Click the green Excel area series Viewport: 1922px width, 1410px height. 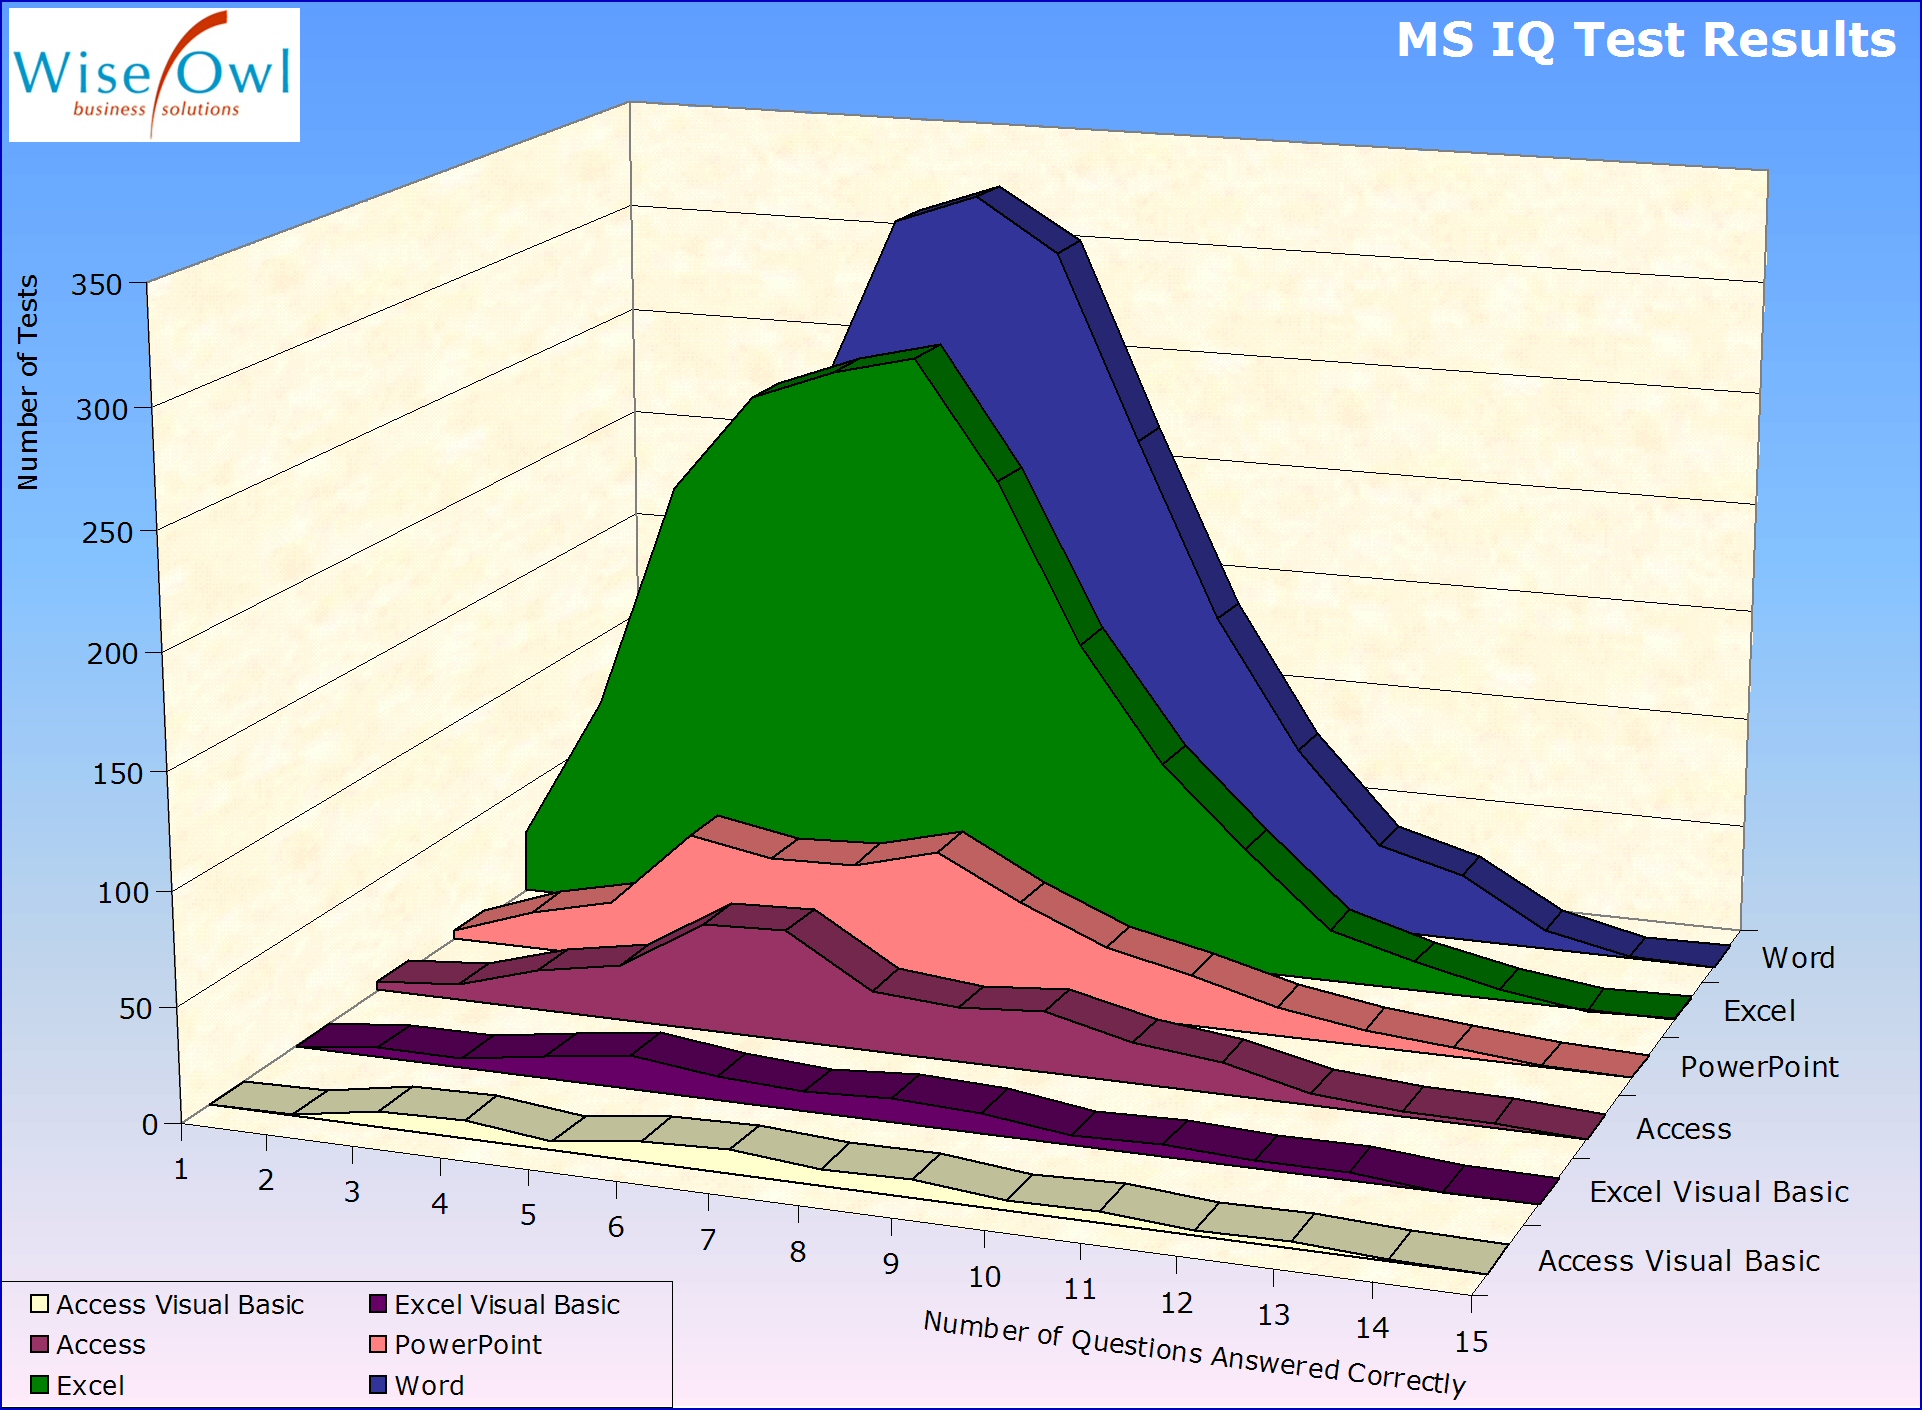click(800, 600)
